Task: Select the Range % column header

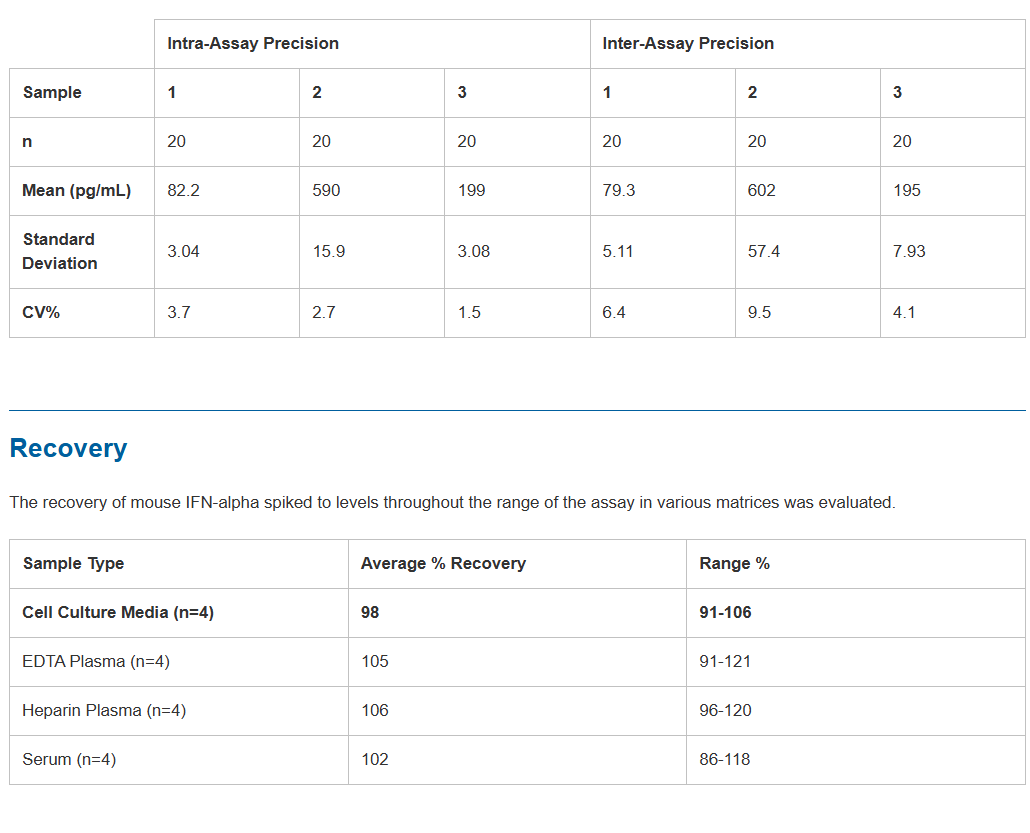Action: (735, 564)
